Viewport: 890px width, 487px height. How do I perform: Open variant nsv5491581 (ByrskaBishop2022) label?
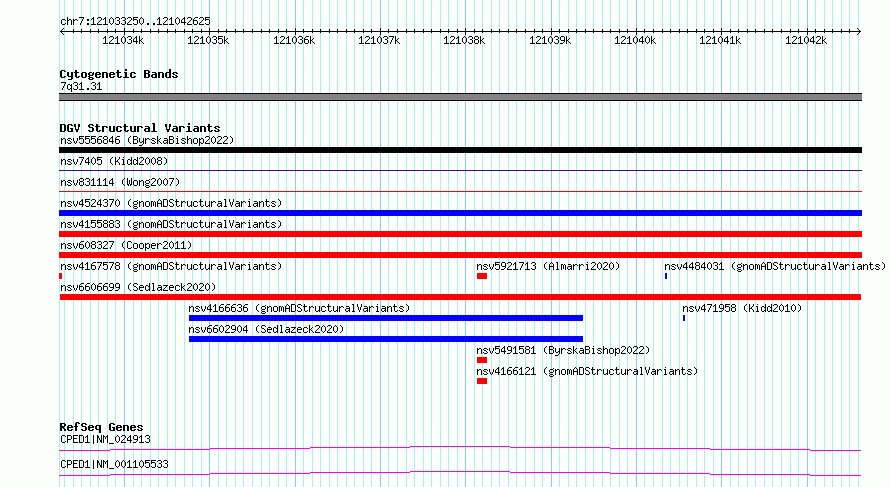(x=563, y=350)
